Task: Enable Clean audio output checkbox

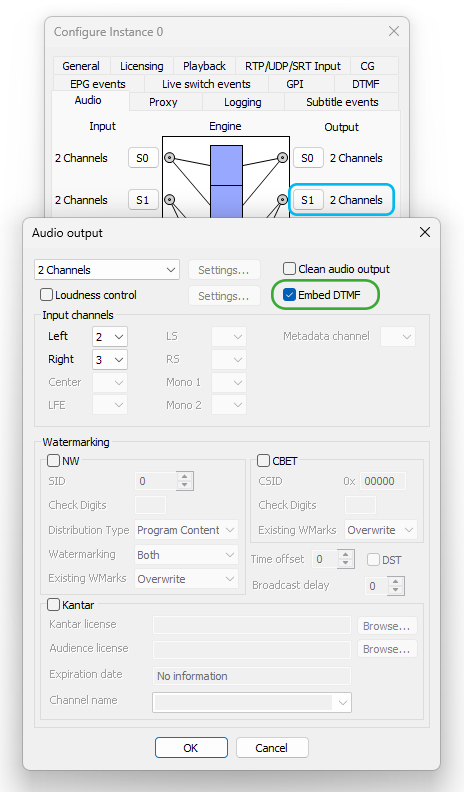Action: pos(289,269)
